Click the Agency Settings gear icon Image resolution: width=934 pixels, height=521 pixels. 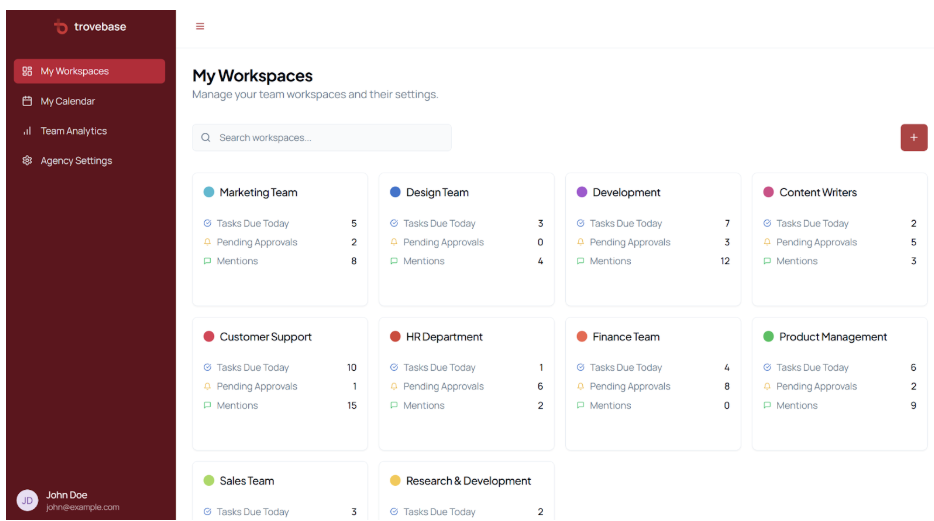coord(27,160)
